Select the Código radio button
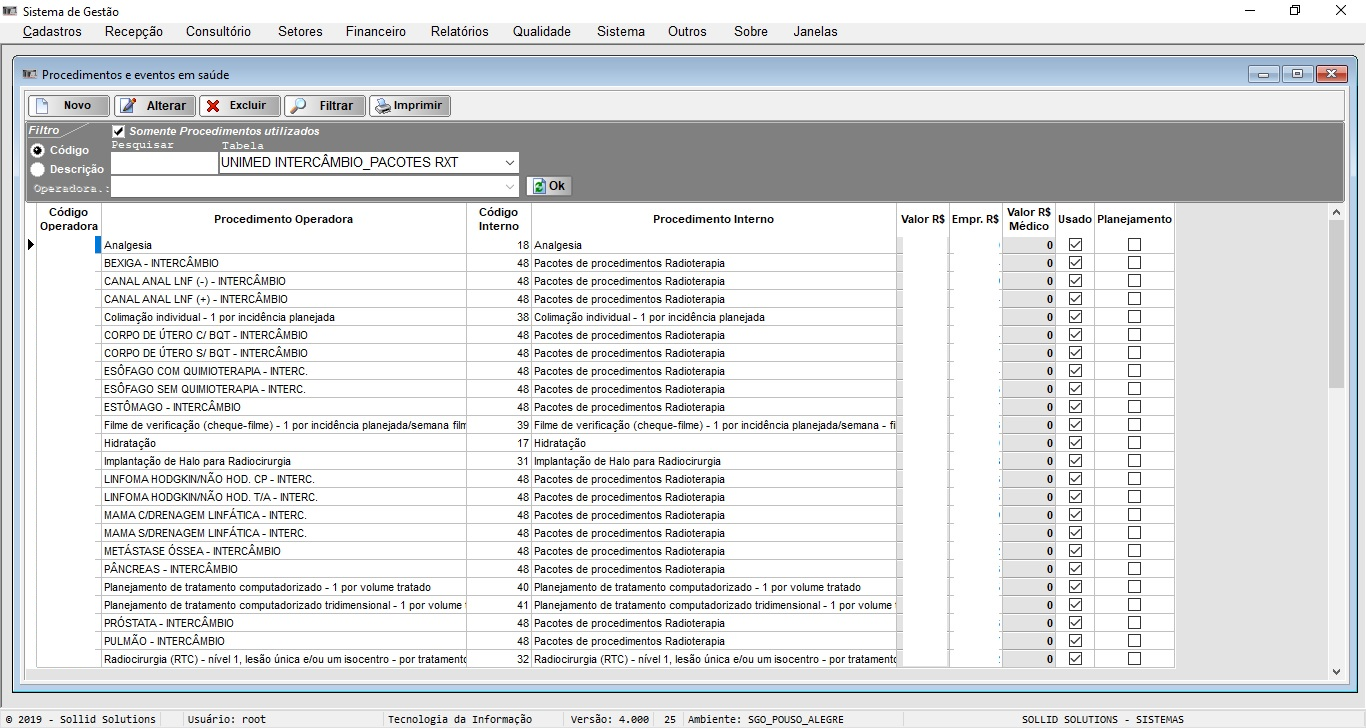1366x728 pixels. 37,150
